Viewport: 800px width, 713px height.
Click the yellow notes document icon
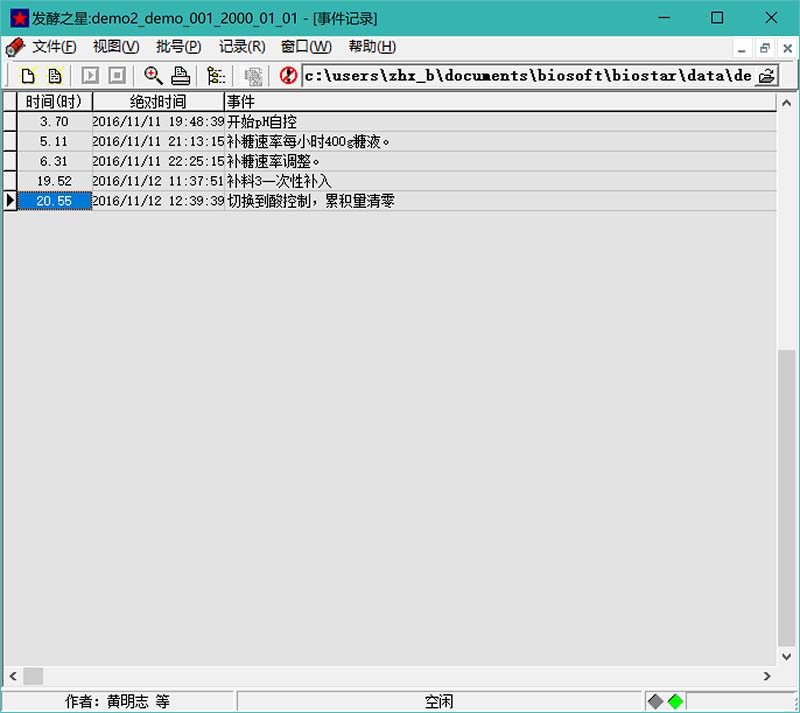tap(54, 75)
